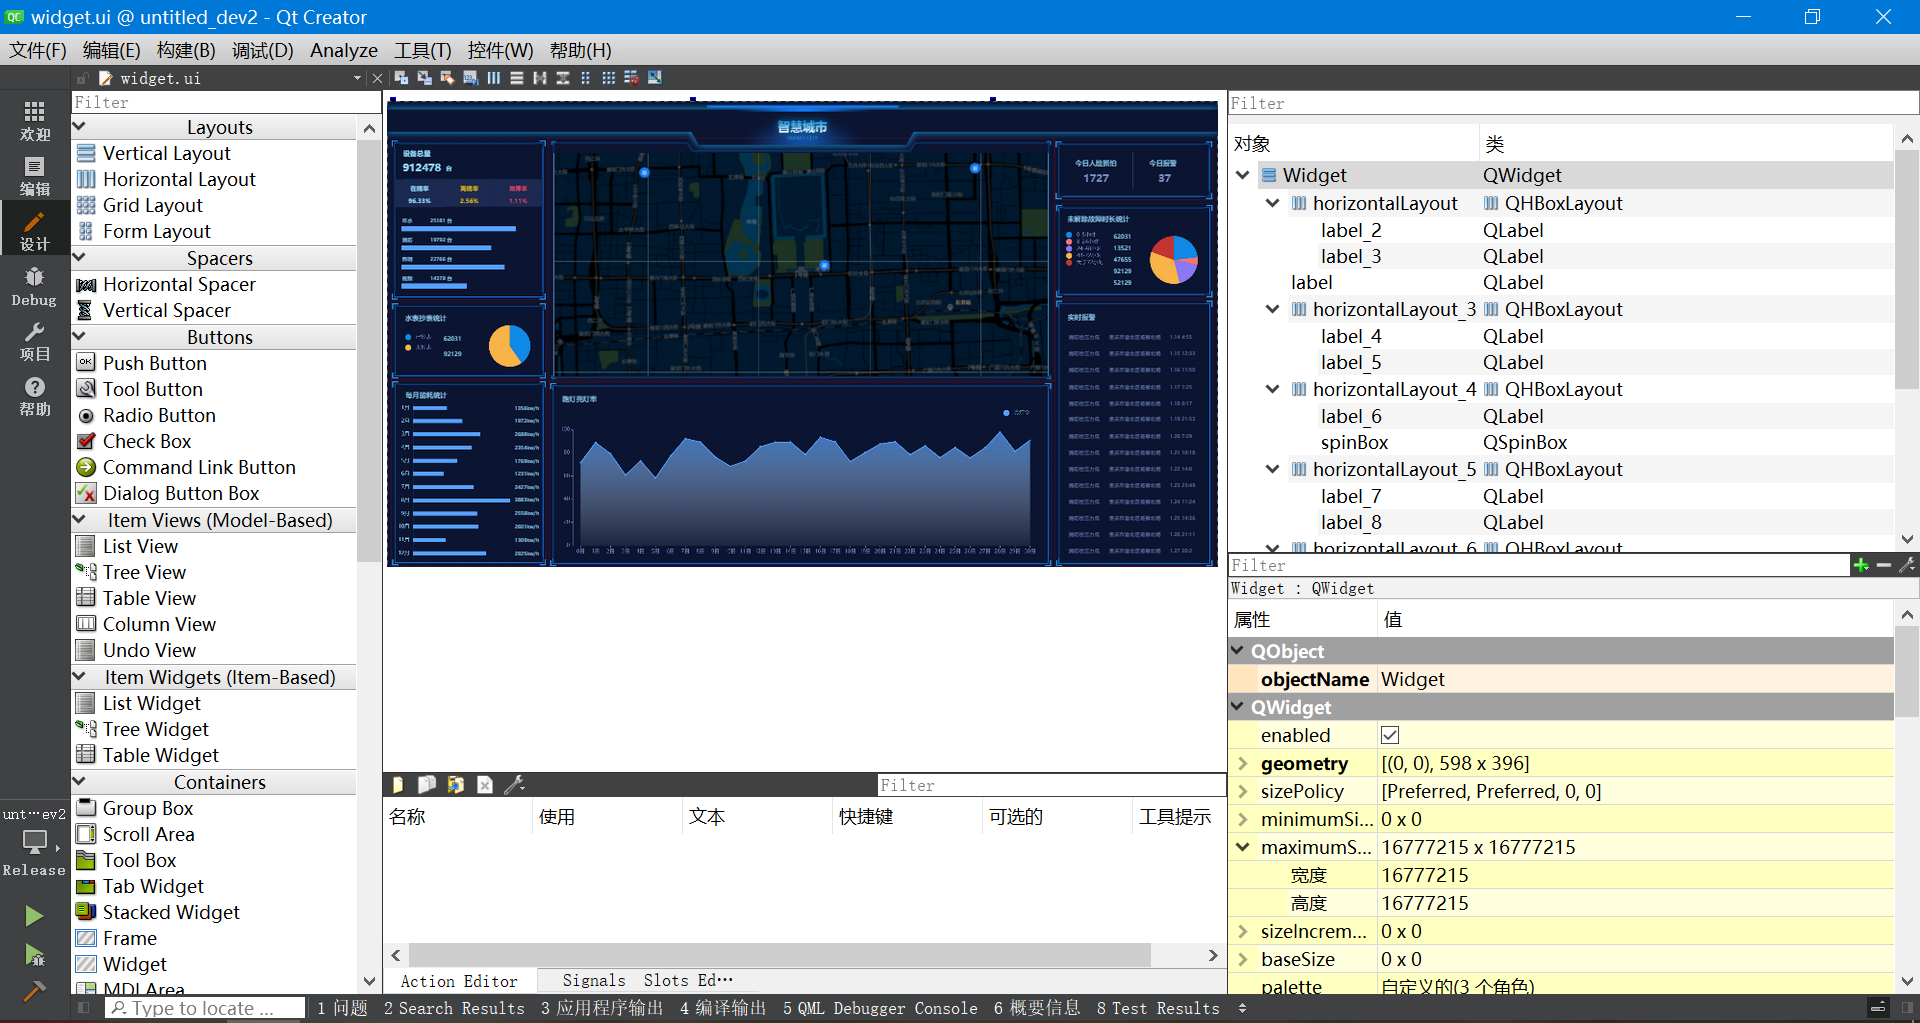Collapse the Buttons category in widget box
The width and height of the screenshot is (1920, 1023).
(x=80, y=337)
